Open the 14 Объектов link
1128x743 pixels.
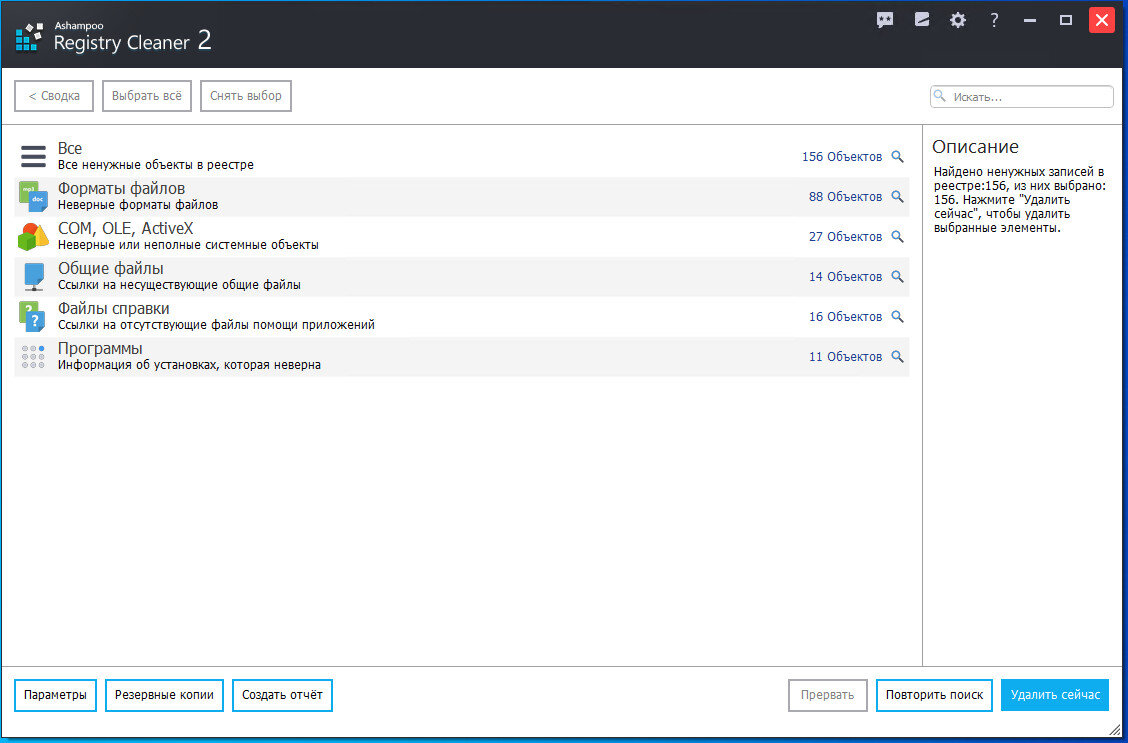[845, 276]
